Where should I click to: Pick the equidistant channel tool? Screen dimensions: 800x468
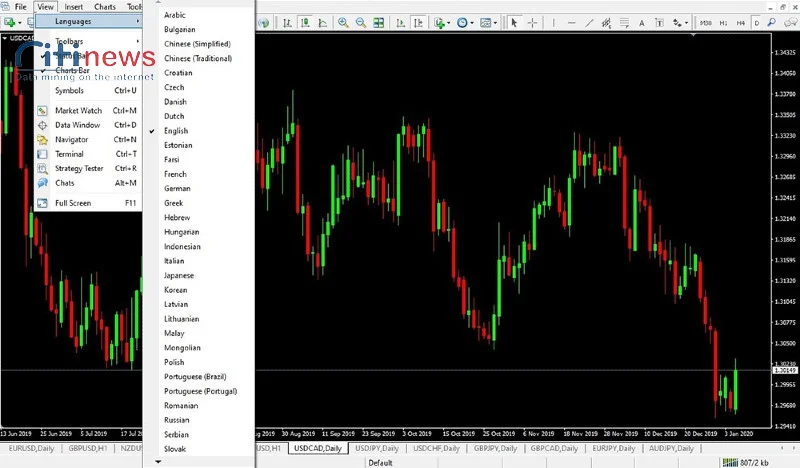(606, 22)
